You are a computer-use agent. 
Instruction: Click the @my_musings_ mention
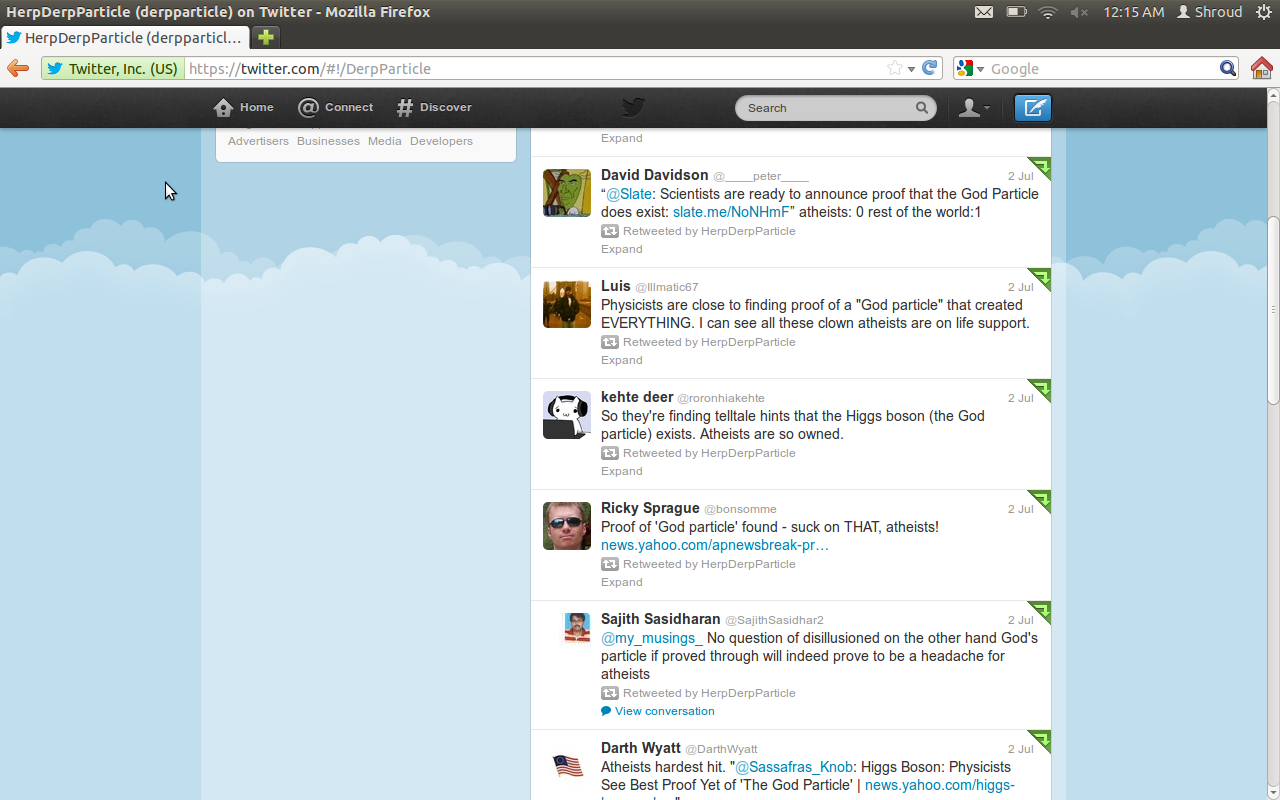point(652,638)
